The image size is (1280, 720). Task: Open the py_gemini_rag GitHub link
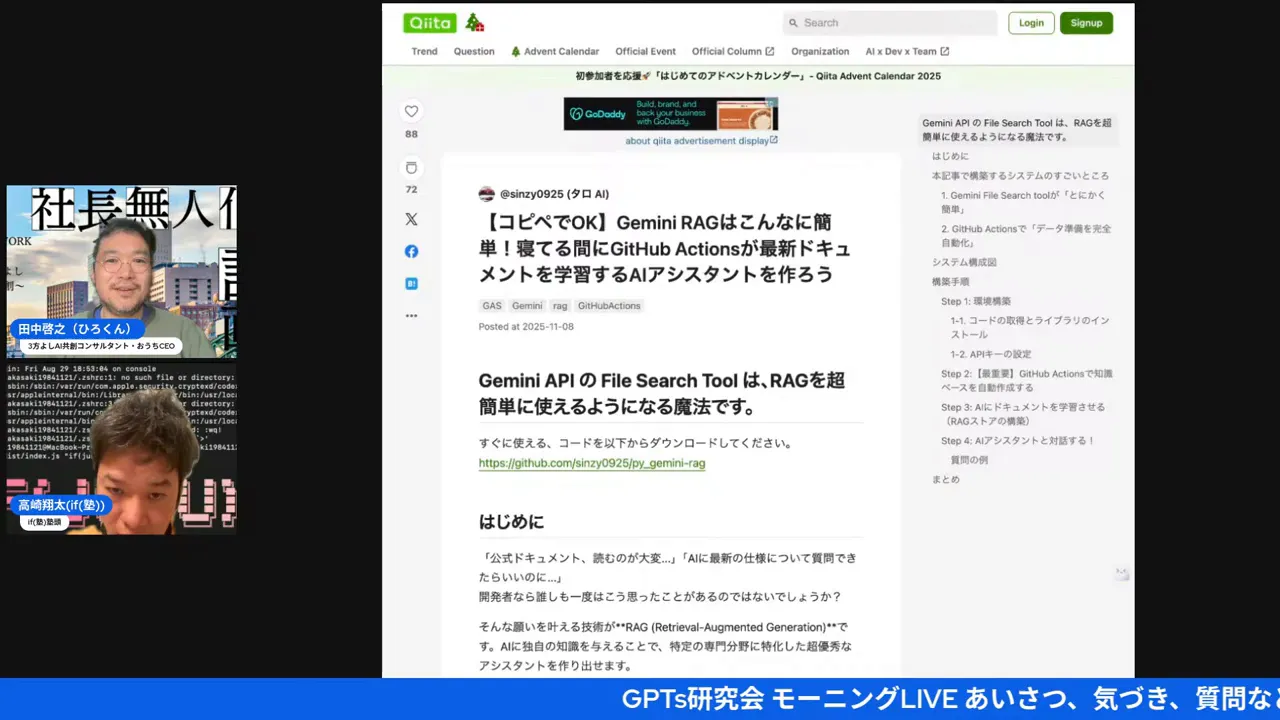pyautogui.click(x=591, y=463)
